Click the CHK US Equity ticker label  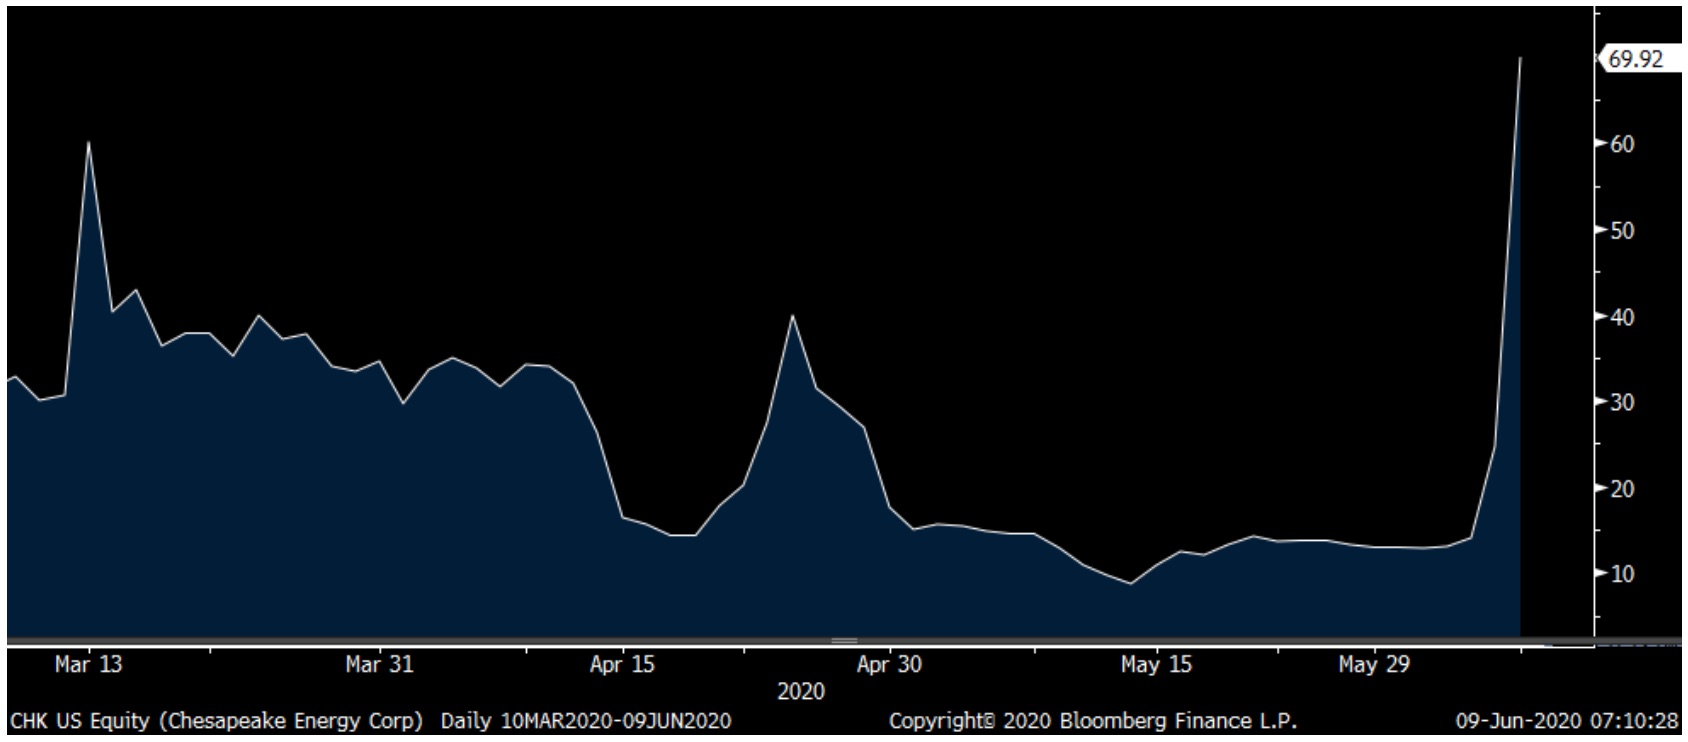(x=80, y=721)
